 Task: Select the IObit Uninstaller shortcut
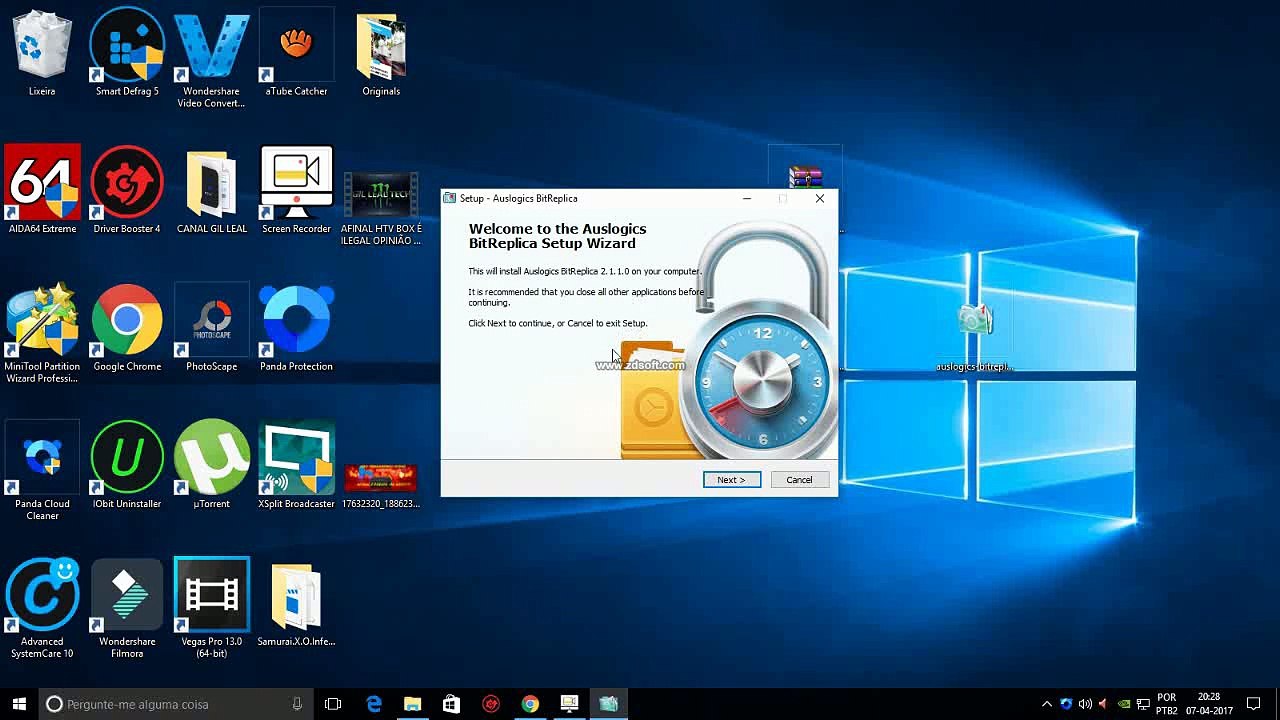pyautogui.click(x=127, y=465)
